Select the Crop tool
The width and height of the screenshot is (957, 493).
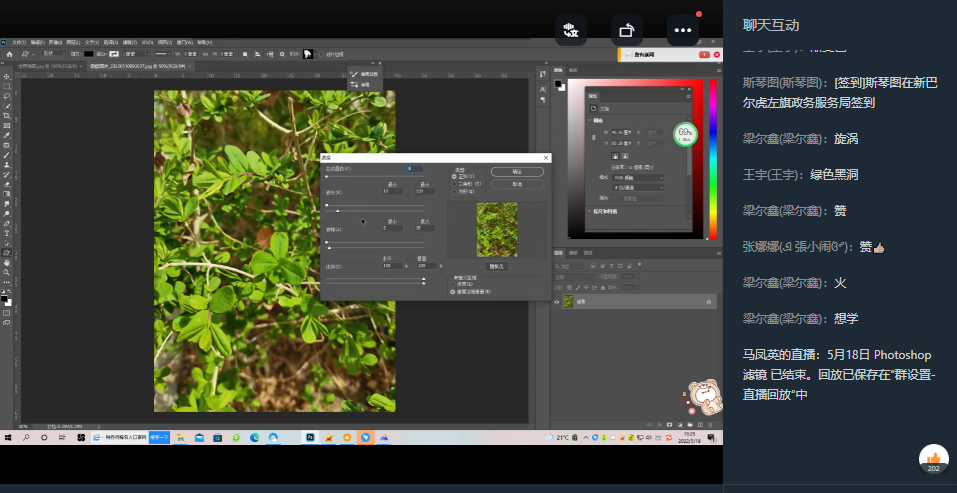click(x=7, y=115)
